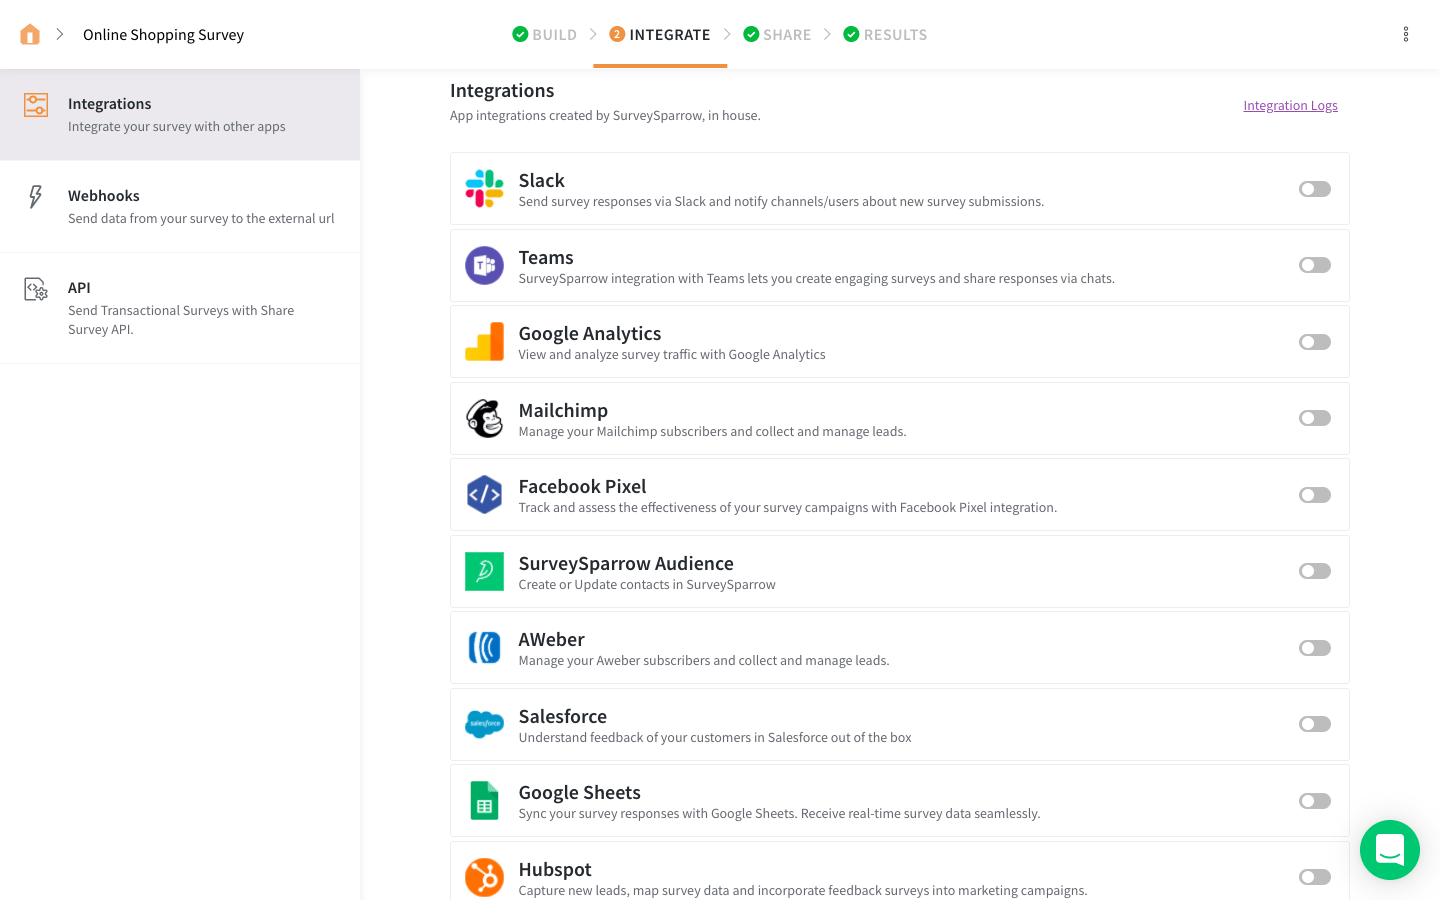Click 'Create or Update contacts in SurveySparrow' text
The height and width of the screenshot is (900, 1440).
[x=647, y=584]
